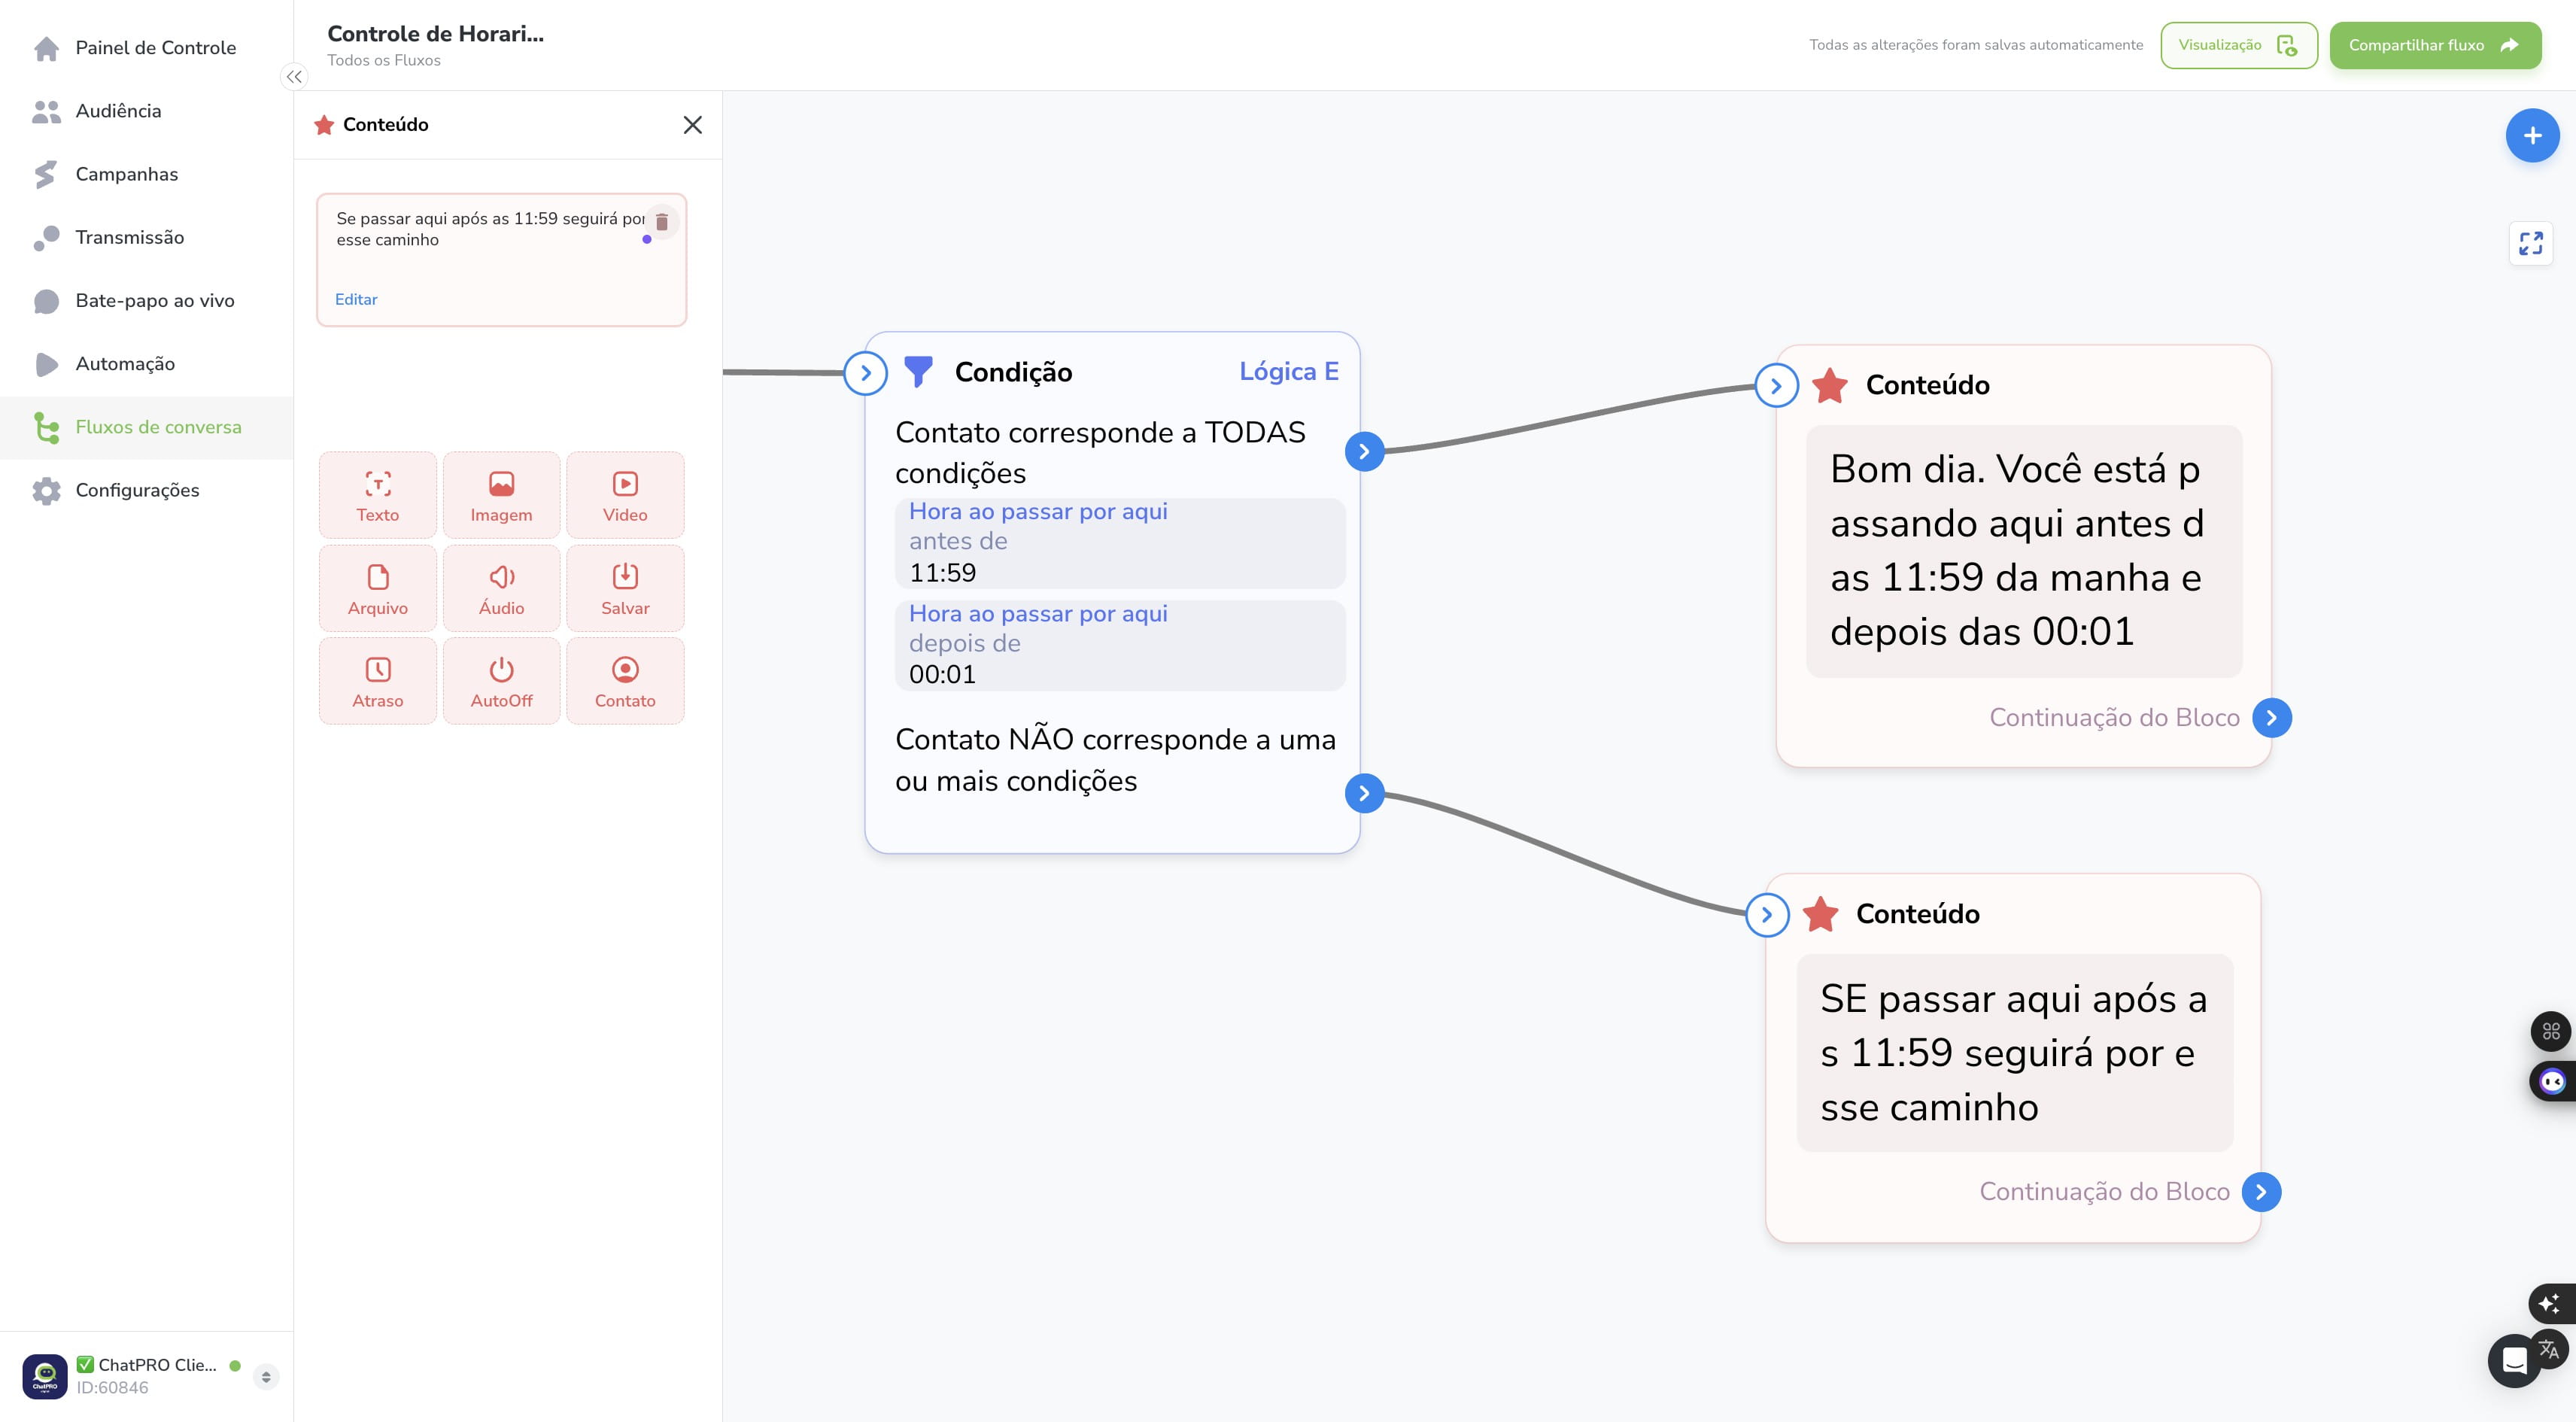Select Fluxos de conversa menu item
Screen dimensions: 2576x1422
click(146, 427)
